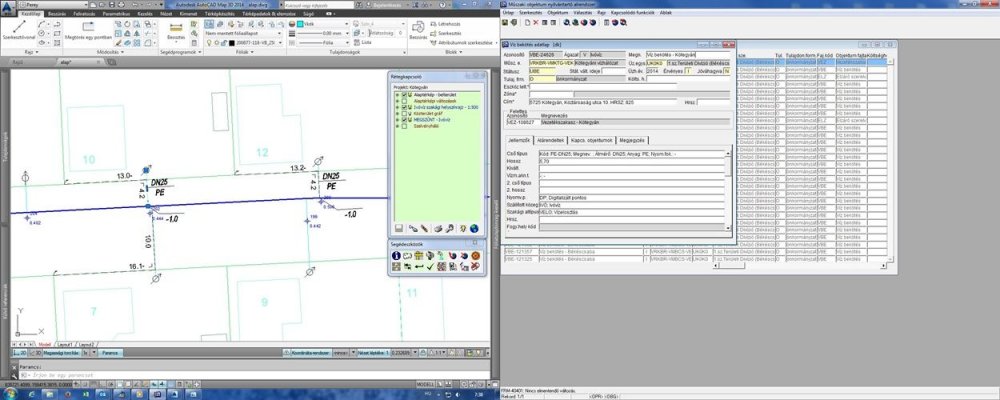Screen dimensions: 1000x400
Task: Click the globe icon in Rétegkapcsoló panel
Action: [x=473, y=228]
